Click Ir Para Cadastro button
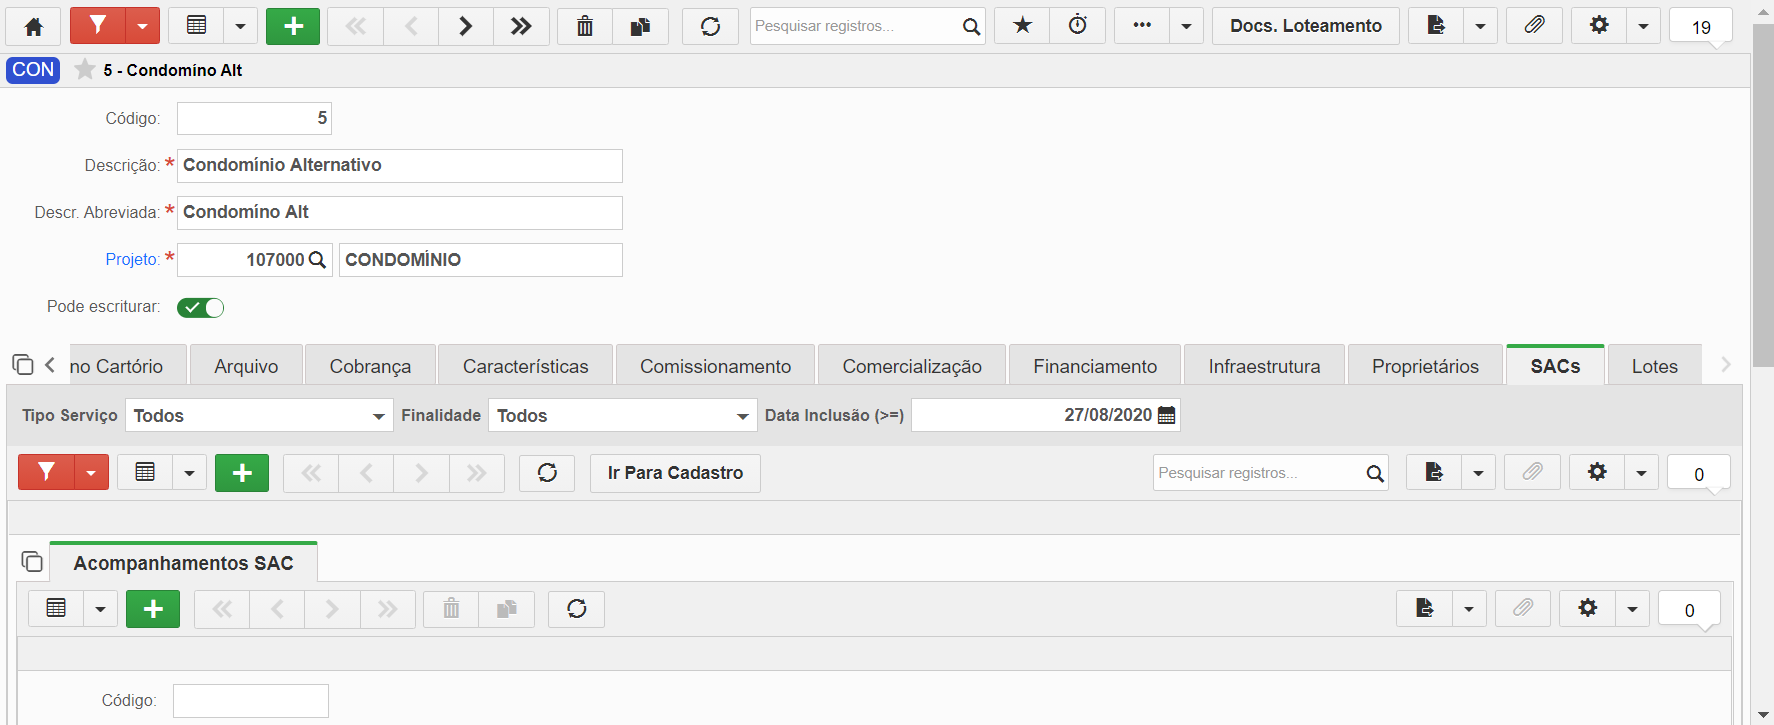 pyautogui.click(x=675, y=473)
